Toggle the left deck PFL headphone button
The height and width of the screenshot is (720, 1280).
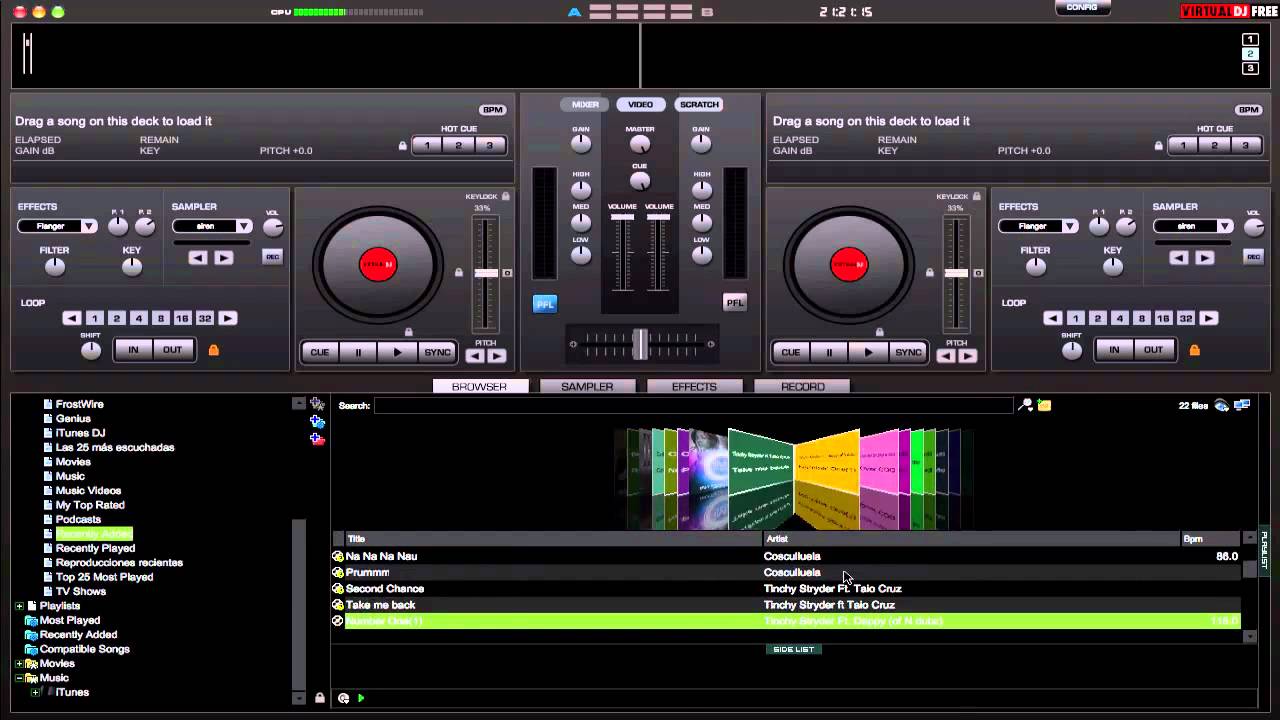point(545,303)
